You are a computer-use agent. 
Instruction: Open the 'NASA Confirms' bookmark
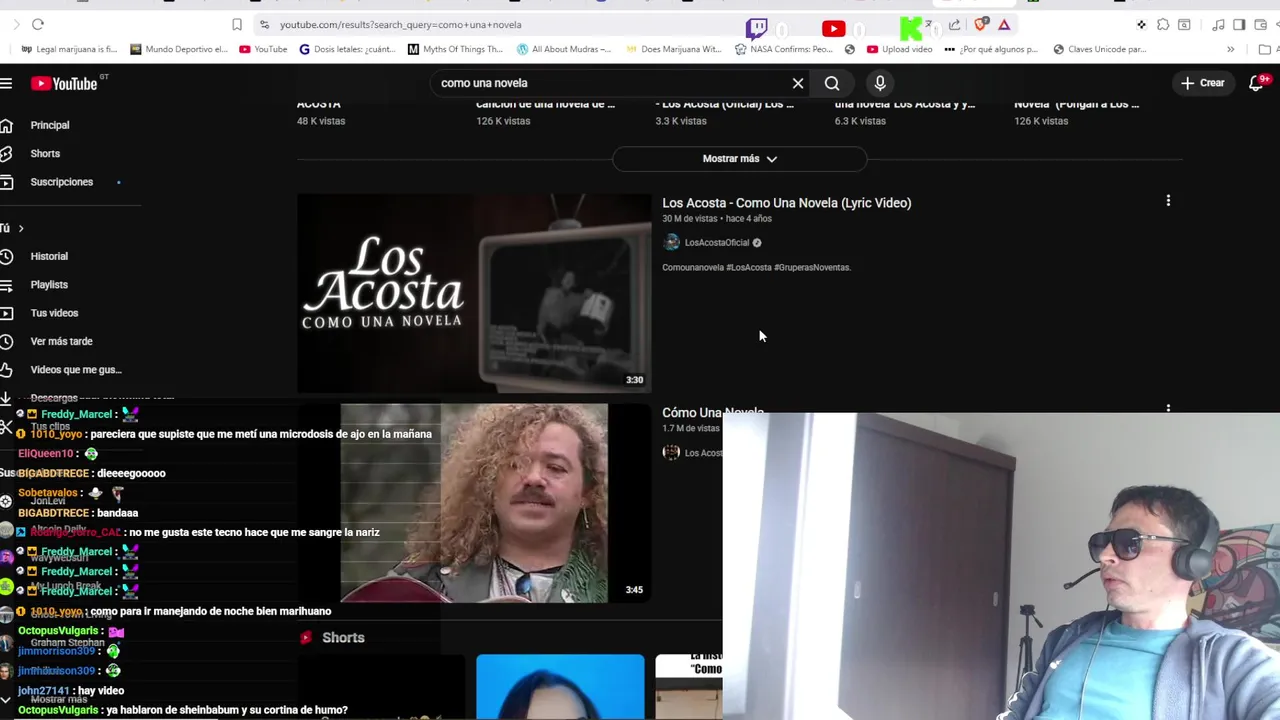point(783,49)
